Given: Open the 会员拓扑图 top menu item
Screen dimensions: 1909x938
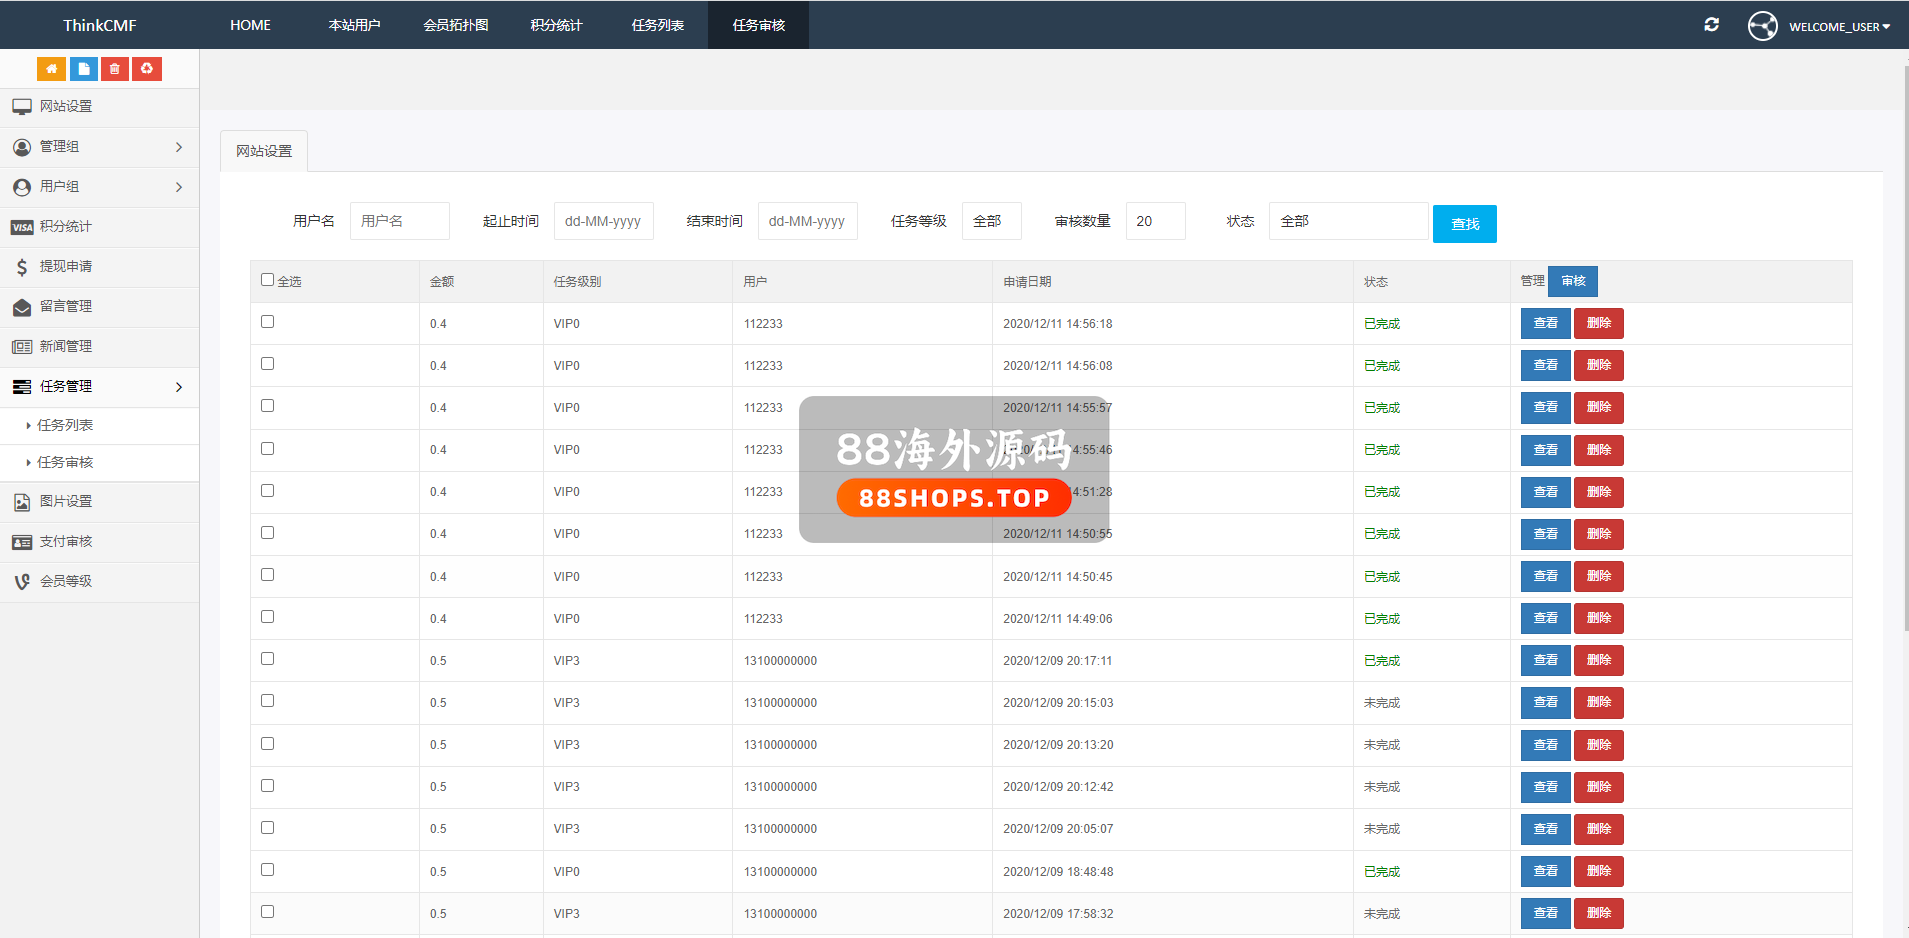Looking at the screenshot, I should click(x=456, y=25).
